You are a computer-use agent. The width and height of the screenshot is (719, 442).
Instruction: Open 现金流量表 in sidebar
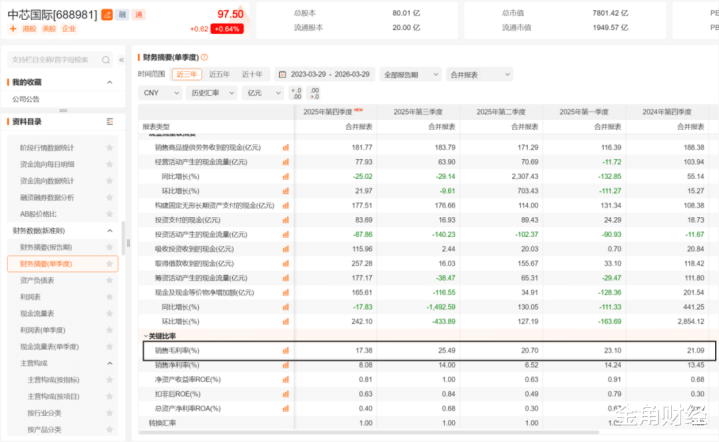[38, 313]
